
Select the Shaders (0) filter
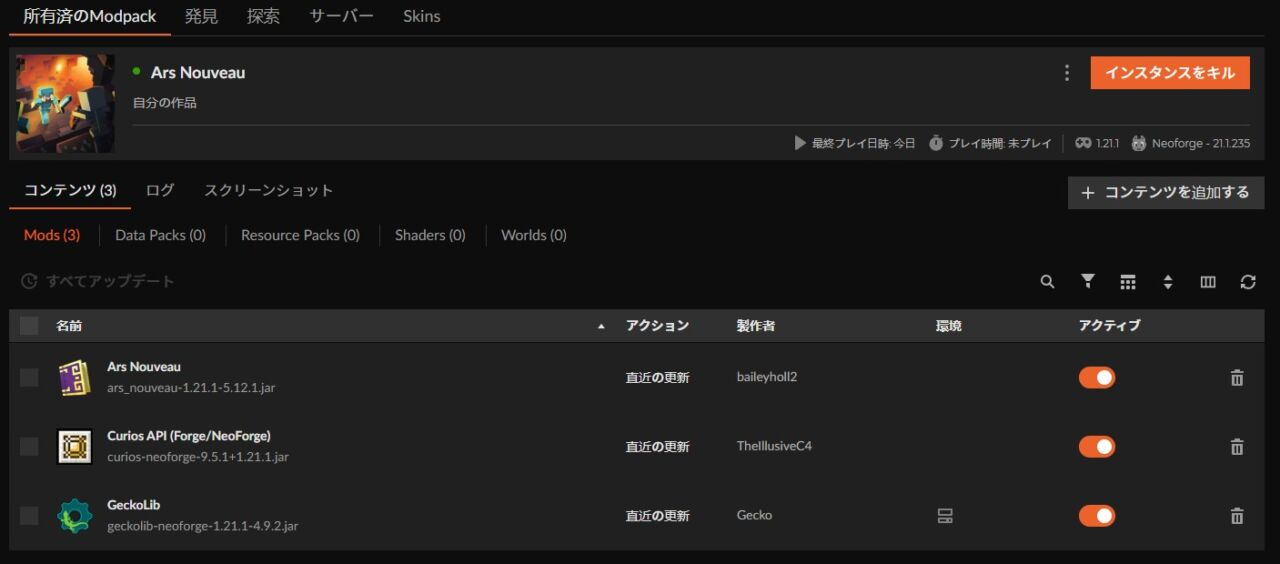tap(430, 235)
